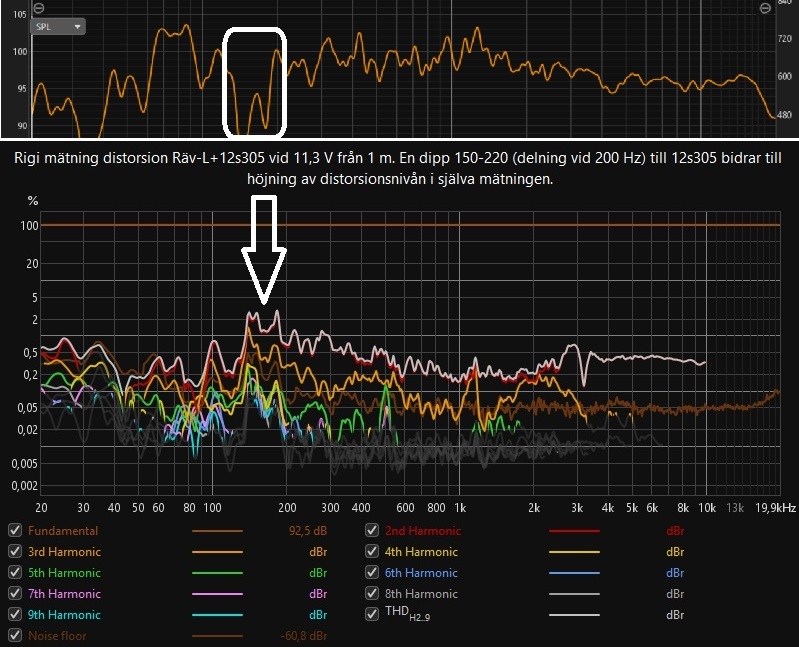
Task: Click the 2nd Harmonic legend label
Action: pos(423,531)
